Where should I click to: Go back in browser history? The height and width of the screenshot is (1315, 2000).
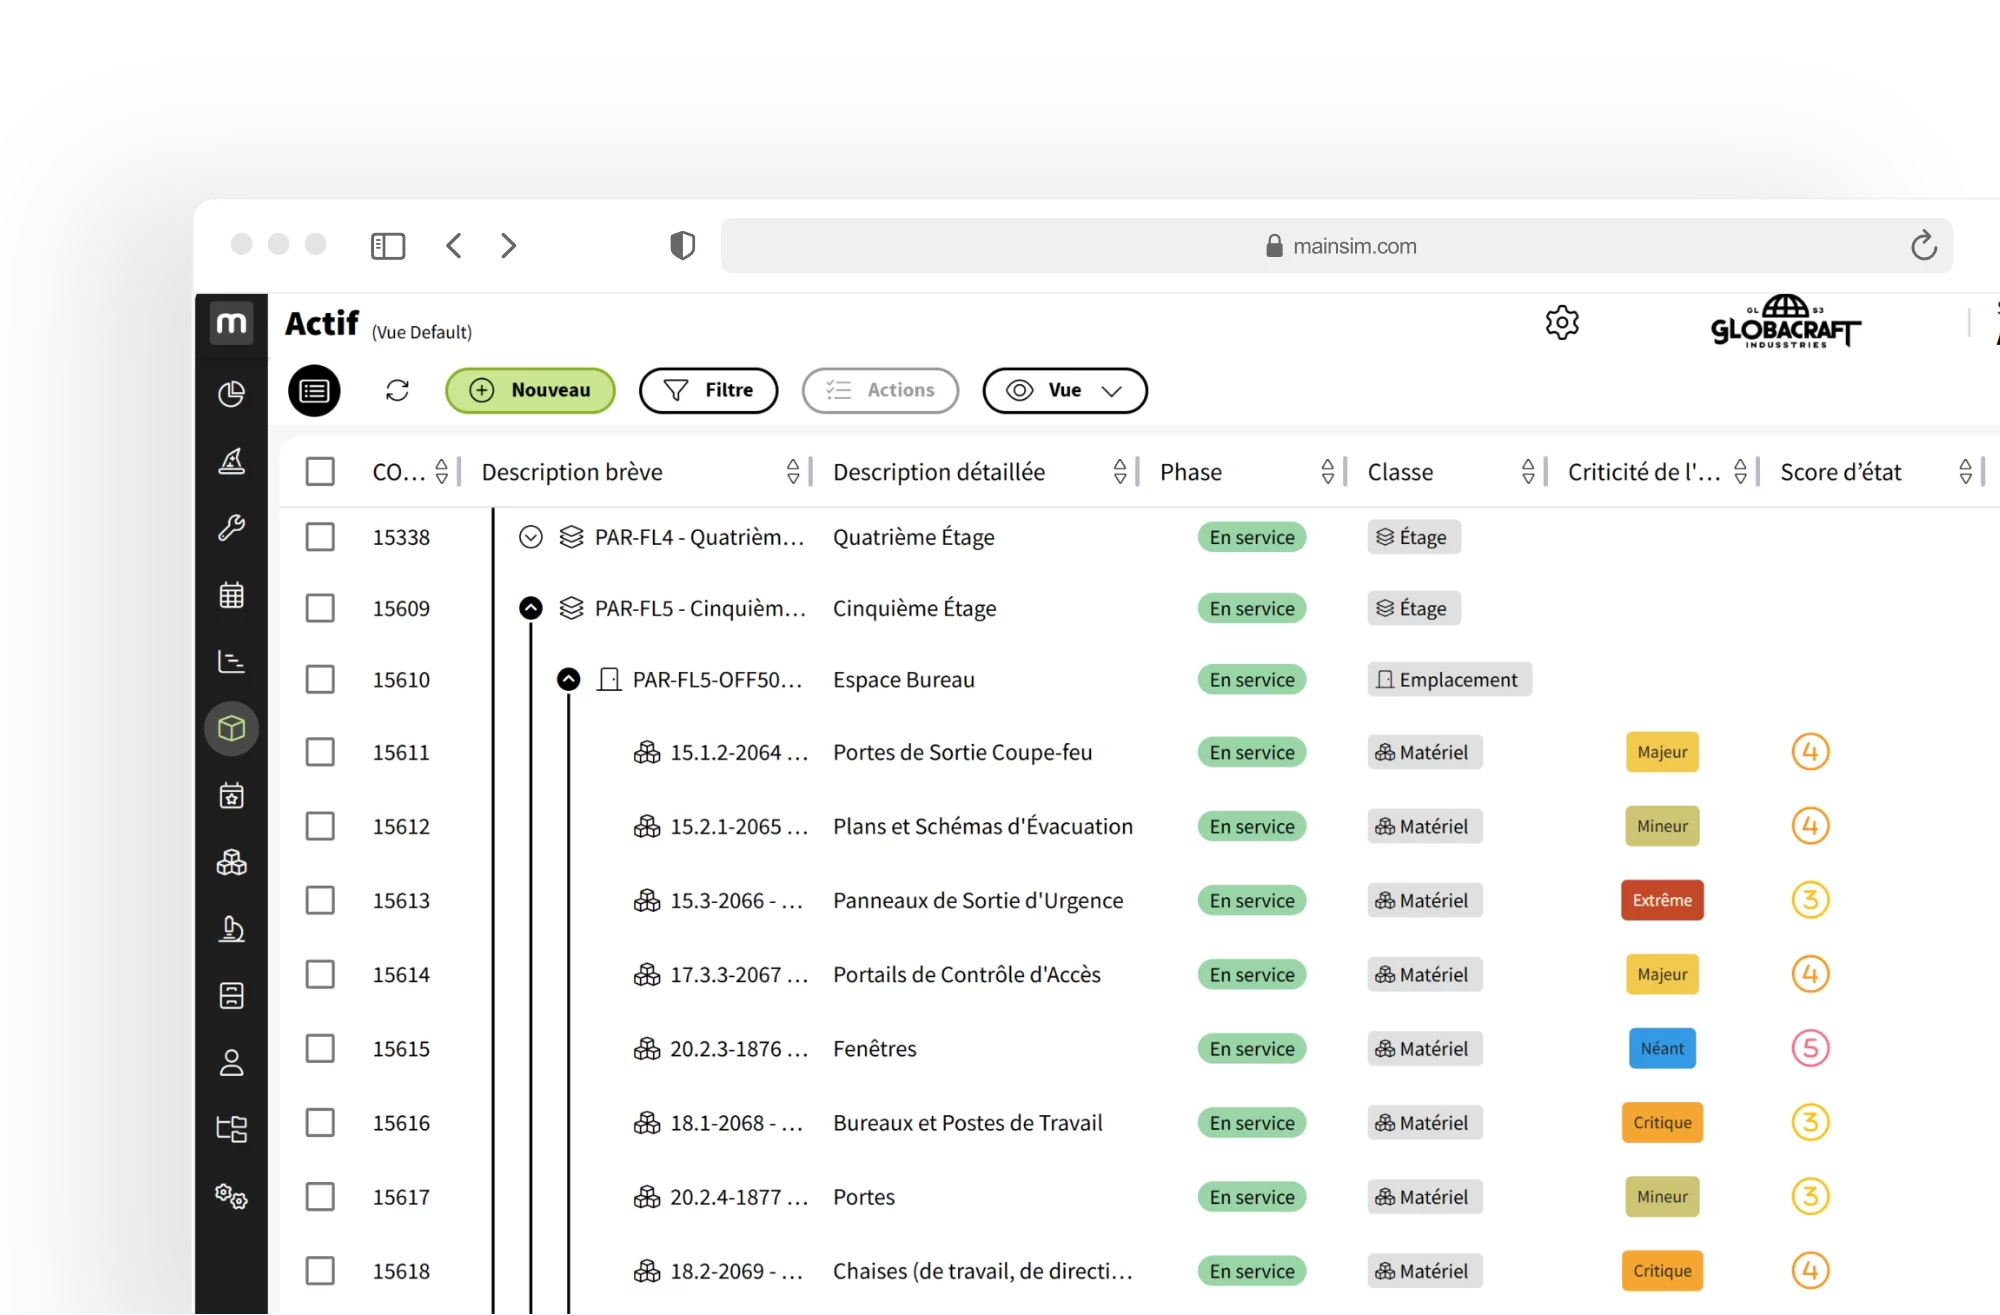[x=454, y=246]
